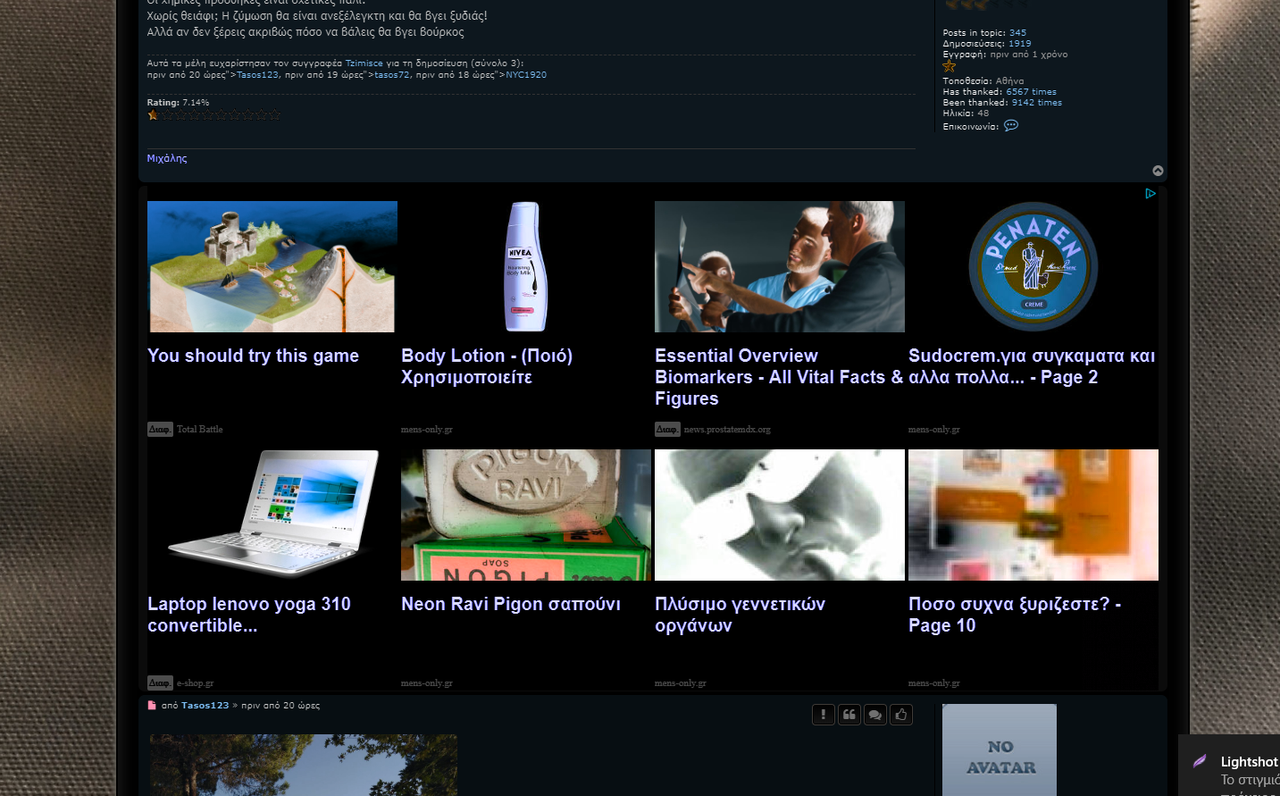Open 'Ποσο συχνα ξυριζεστε?' topic link
The height and width of the screenshot is (796, 1280).
coord(1015,615)
